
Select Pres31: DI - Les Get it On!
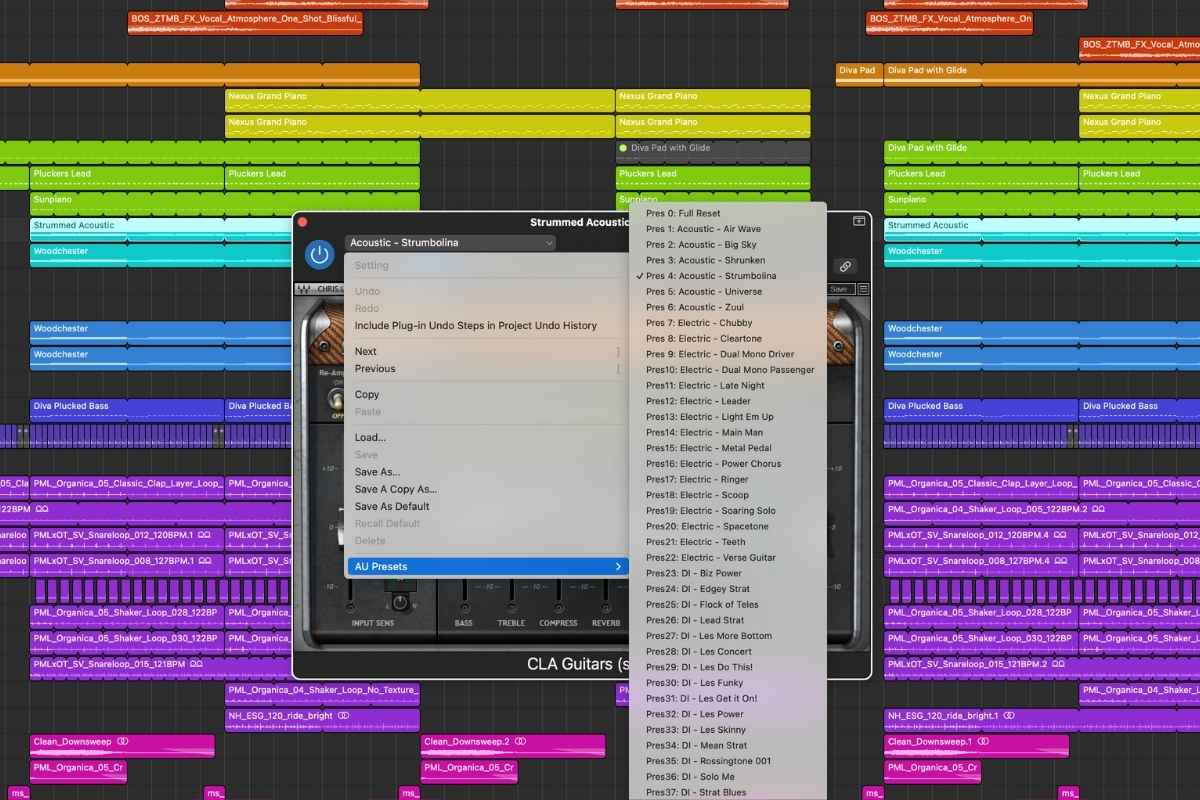[x=727, y=699]
